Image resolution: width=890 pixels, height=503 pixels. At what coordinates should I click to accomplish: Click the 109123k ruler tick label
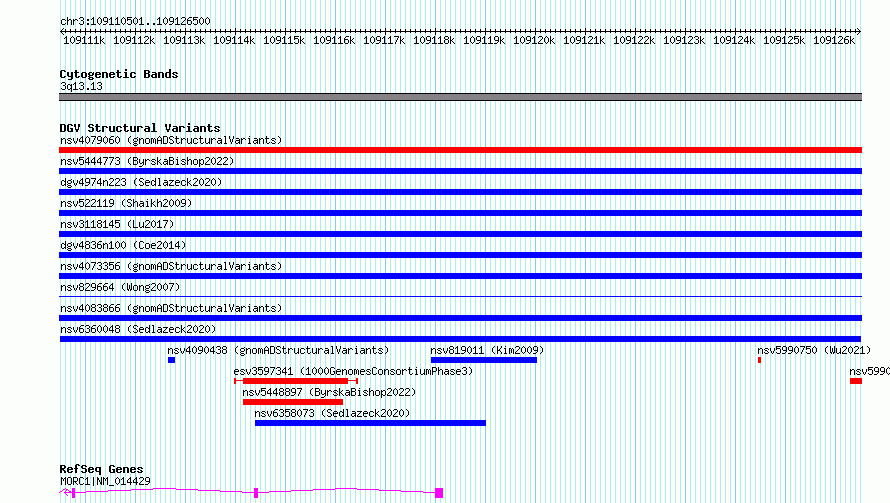pyautogui.click(x=684, y=40)
